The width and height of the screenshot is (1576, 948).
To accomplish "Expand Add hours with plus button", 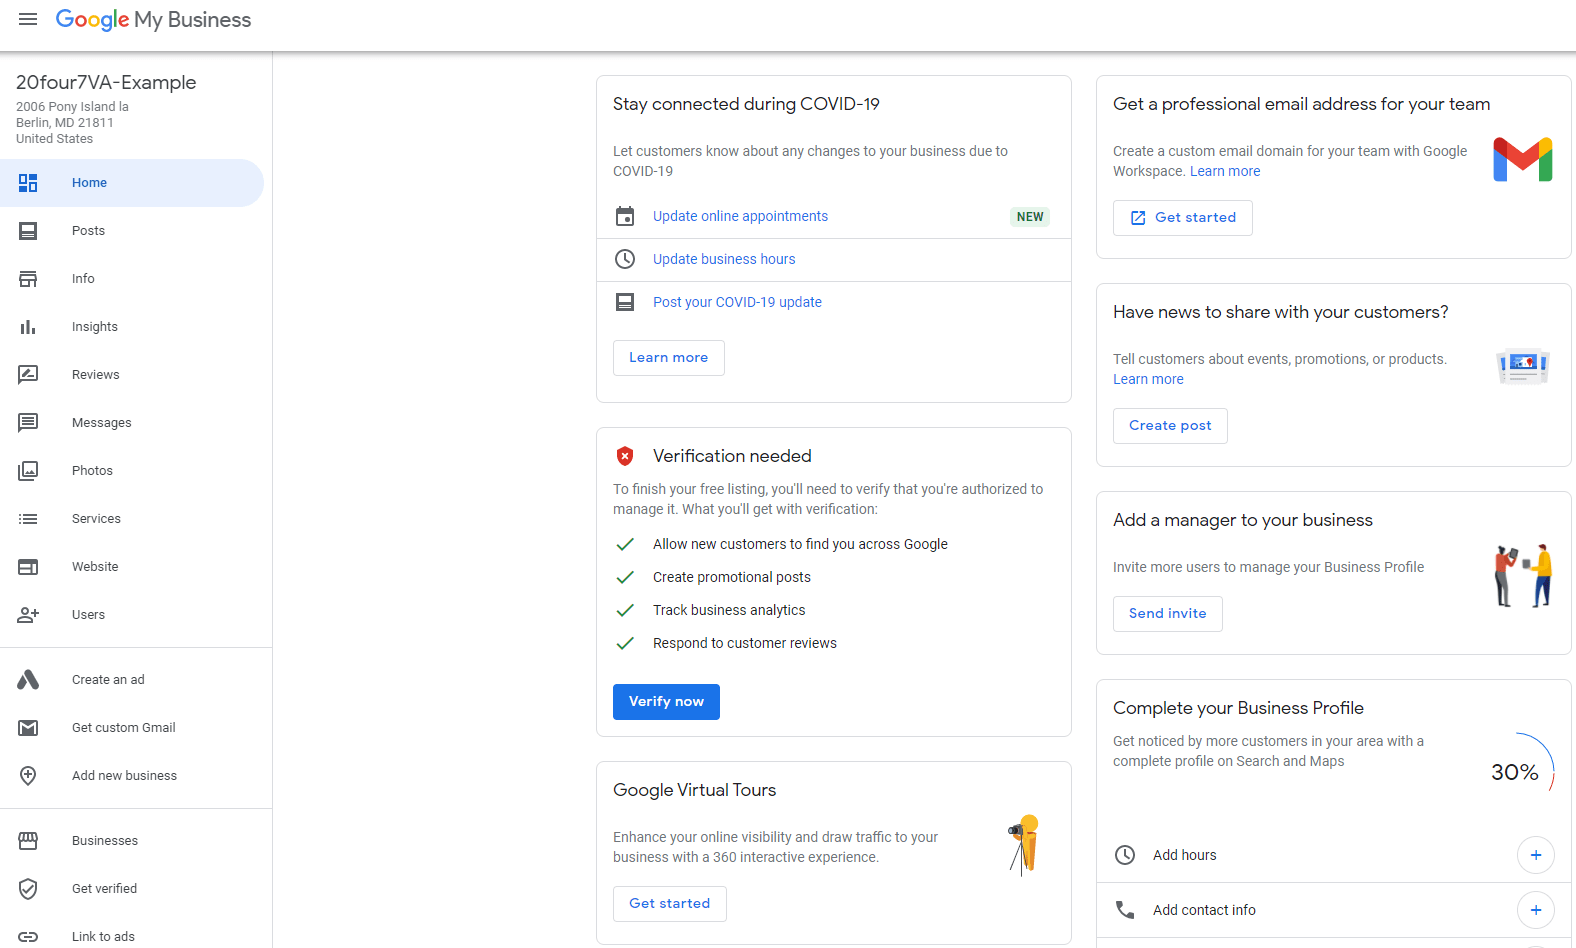I will [x=1536, y=855].
